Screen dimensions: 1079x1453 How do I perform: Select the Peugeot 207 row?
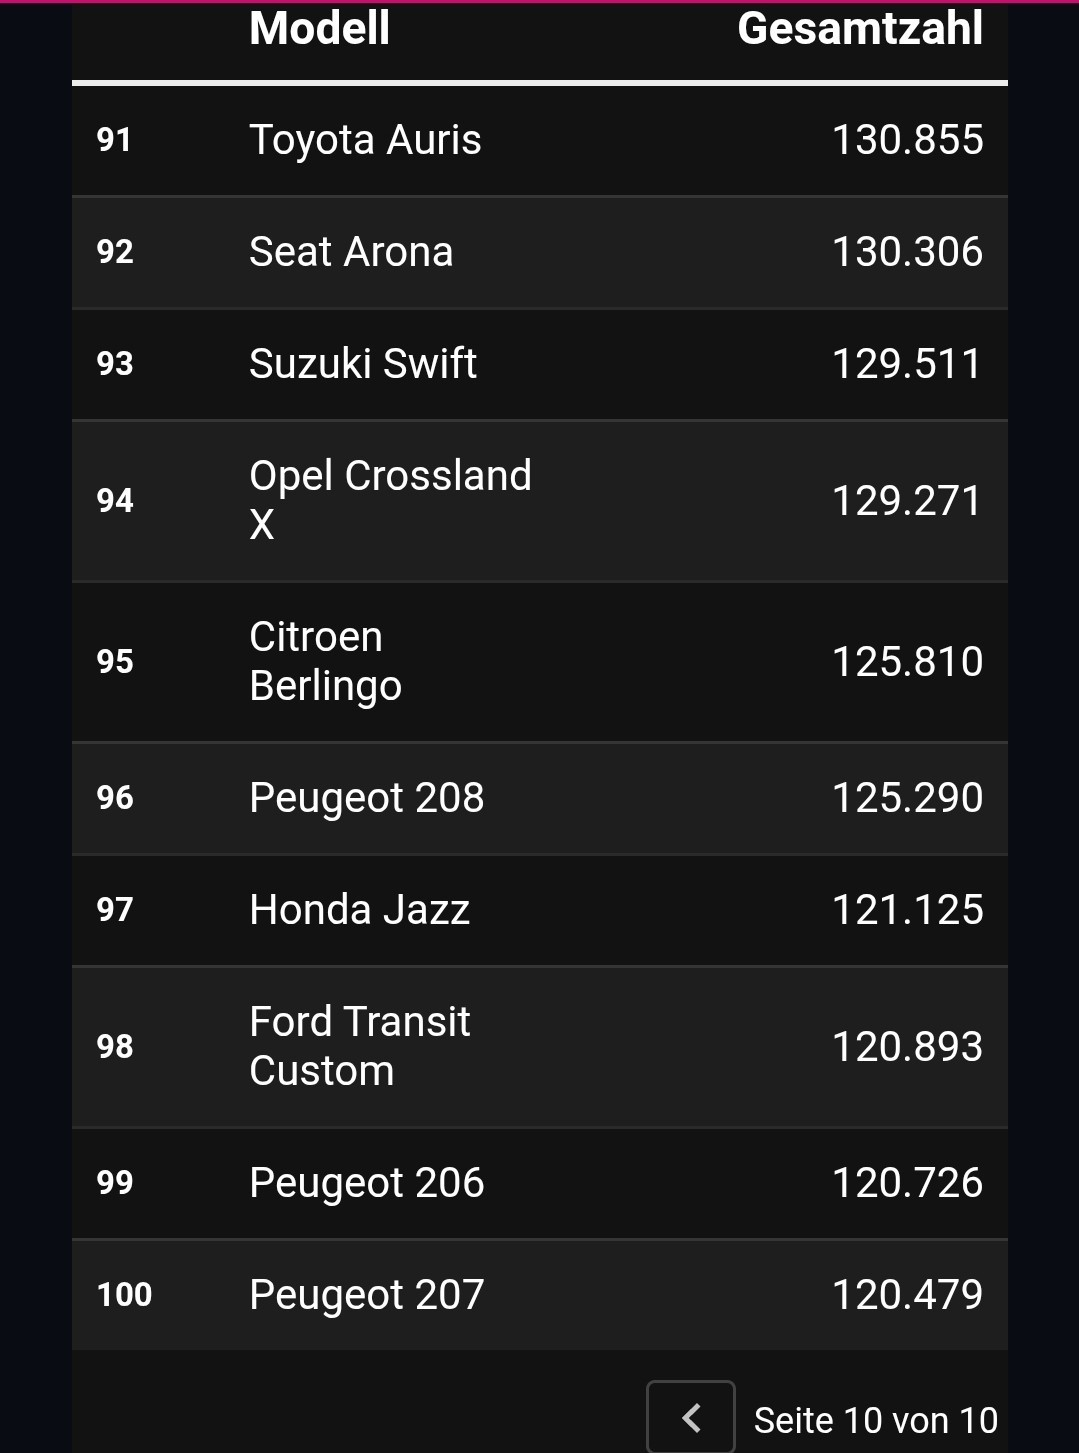click(x=540, y=1295)
